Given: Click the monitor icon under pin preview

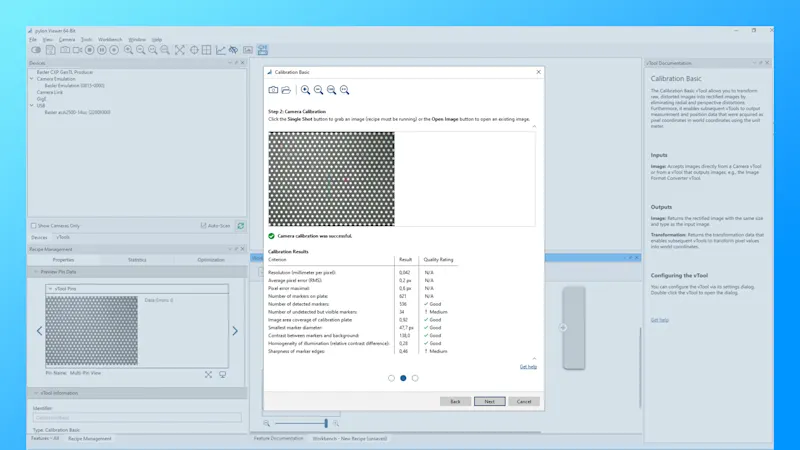Looking at the screenshot, I should [223, 374].
